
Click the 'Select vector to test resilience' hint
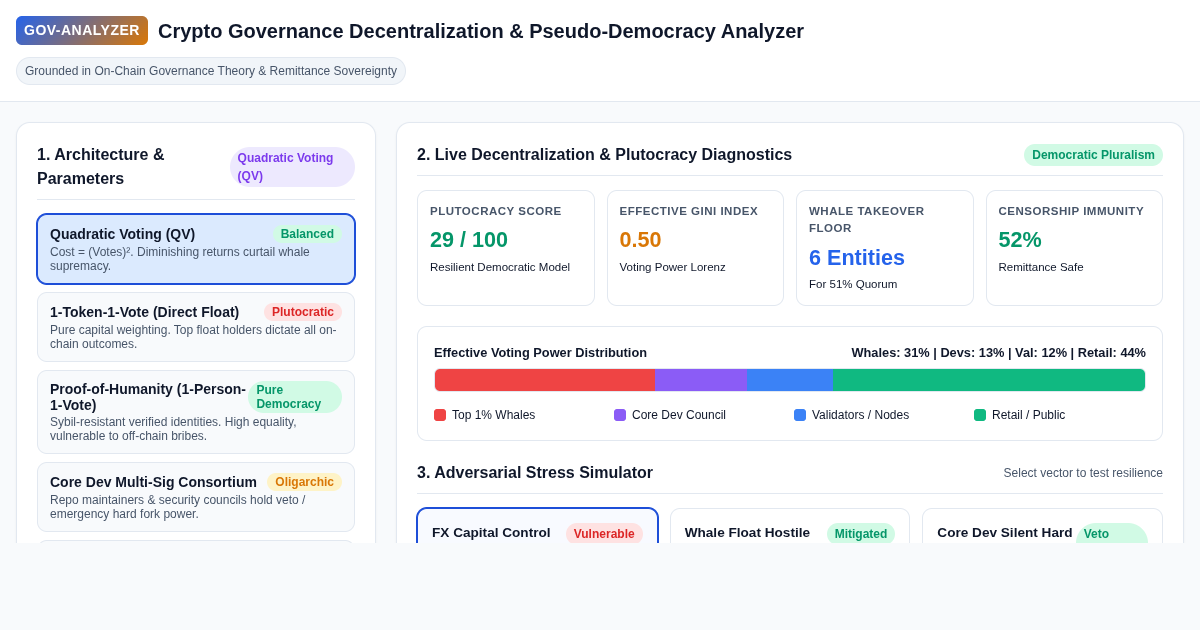[1083, 473]
